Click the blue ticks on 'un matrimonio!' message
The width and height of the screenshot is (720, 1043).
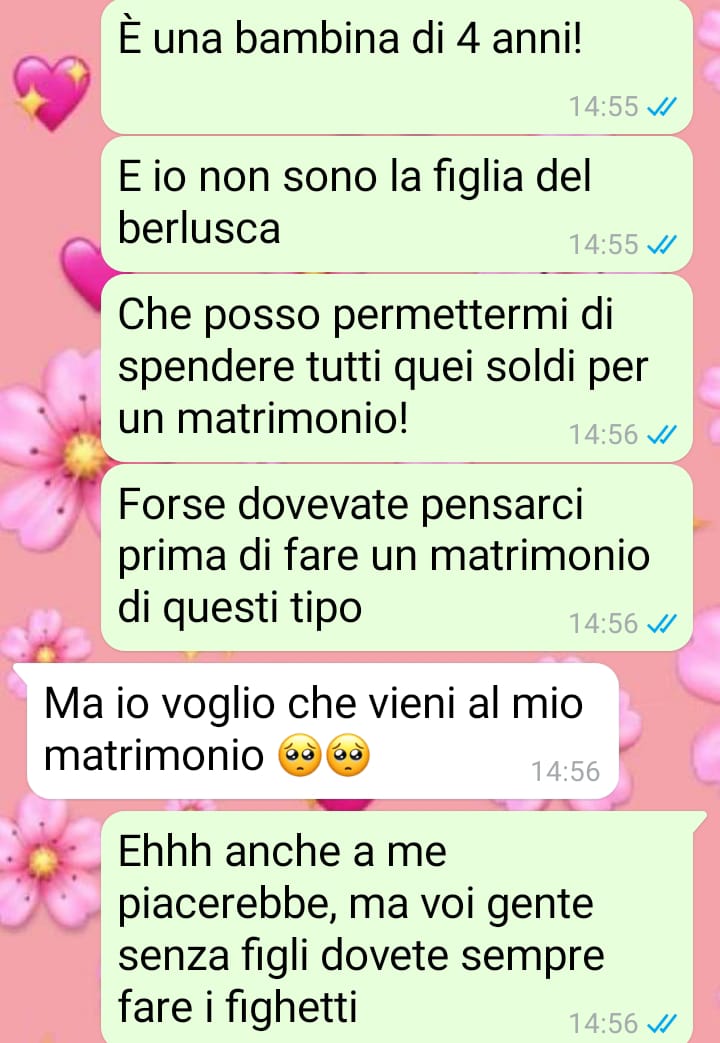[x=662, y=434]
